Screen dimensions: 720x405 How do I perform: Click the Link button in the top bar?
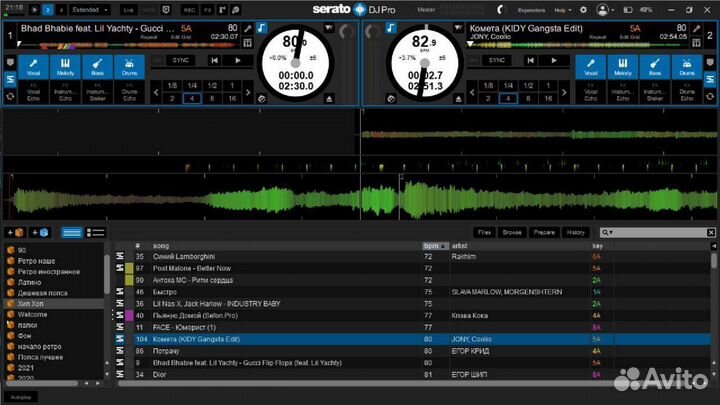click(129, 10)
